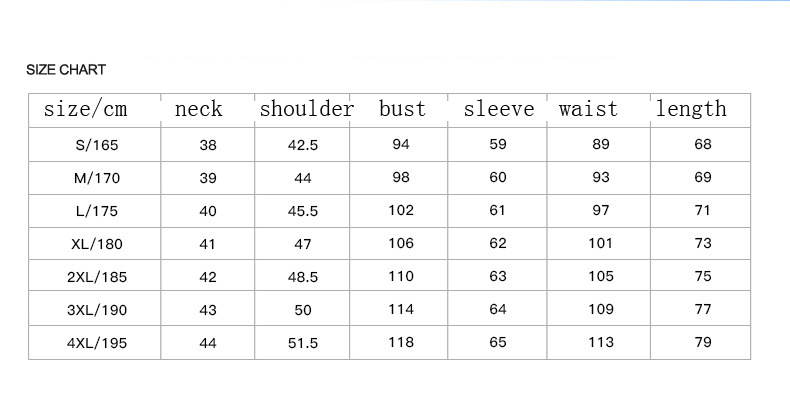The image size is (790, 396).
Task: Select the S/165 size row label
Action: click(x=97, y=145)
